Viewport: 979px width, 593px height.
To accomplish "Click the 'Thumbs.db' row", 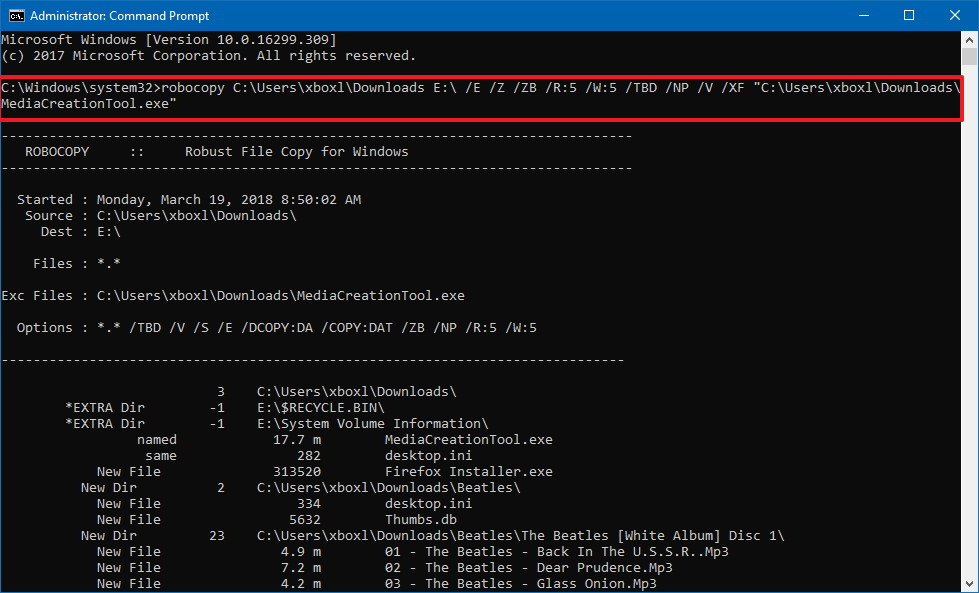I will [x=277, y=520].
